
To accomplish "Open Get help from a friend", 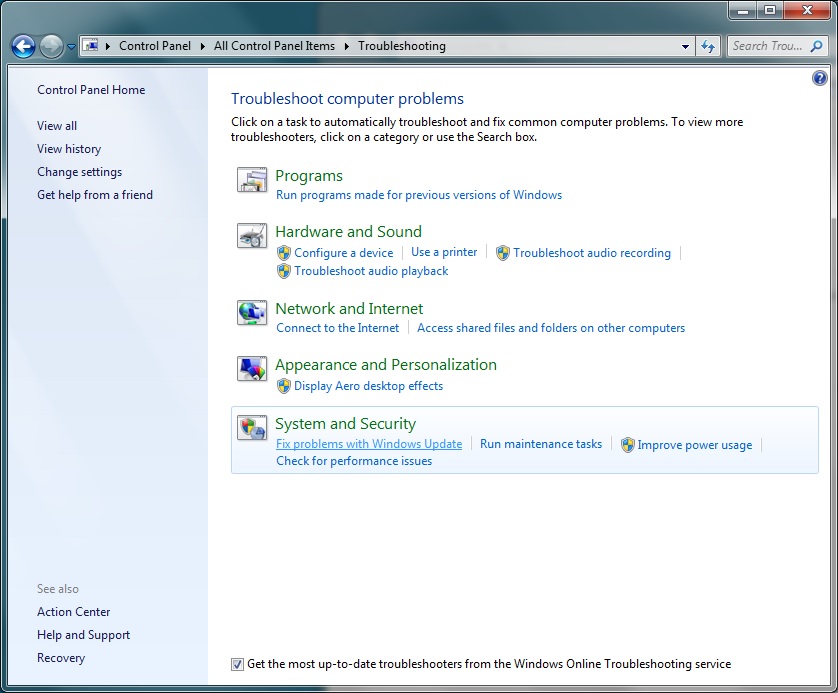I will click(x=95, y=195).
